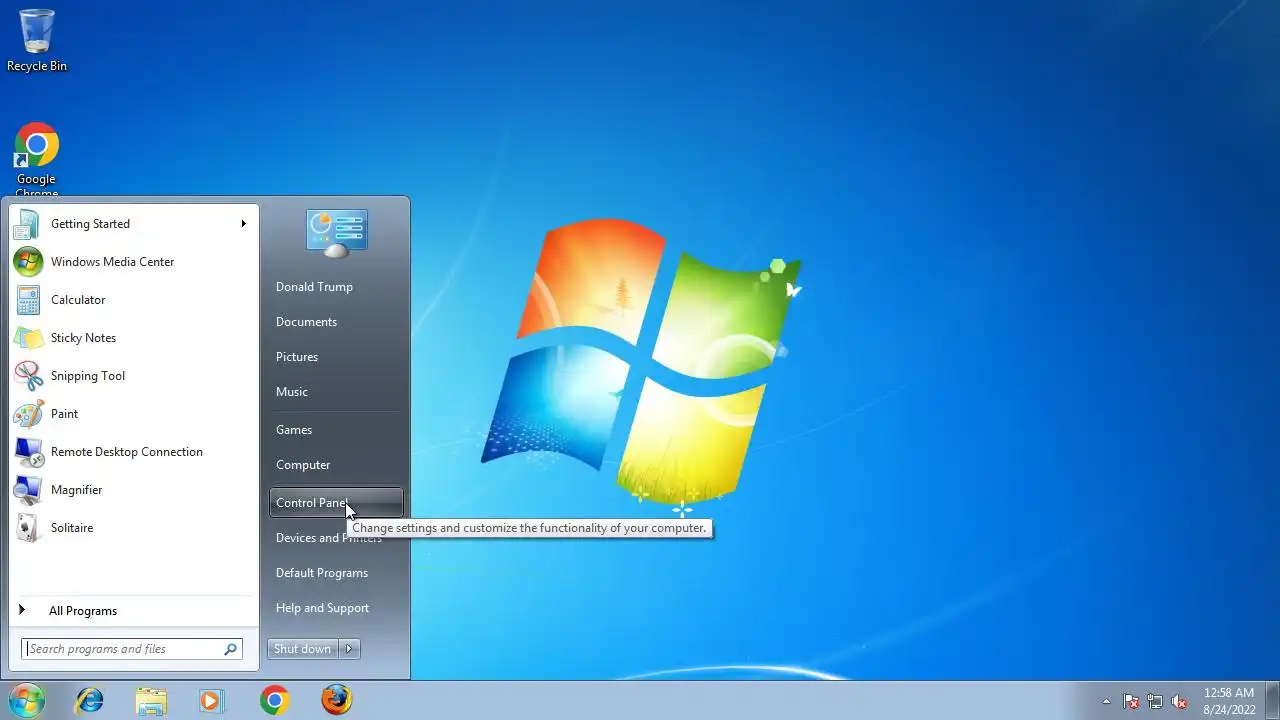Select the Windows Media Center text label
Image resolution: width=1280 pixels, height=720 pixels.
pos(112,262)
